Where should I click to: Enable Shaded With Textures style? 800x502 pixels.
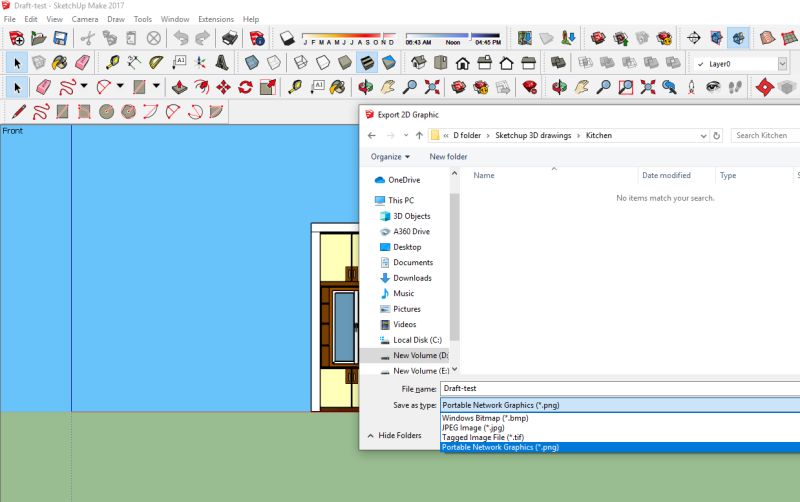point(366,63)
